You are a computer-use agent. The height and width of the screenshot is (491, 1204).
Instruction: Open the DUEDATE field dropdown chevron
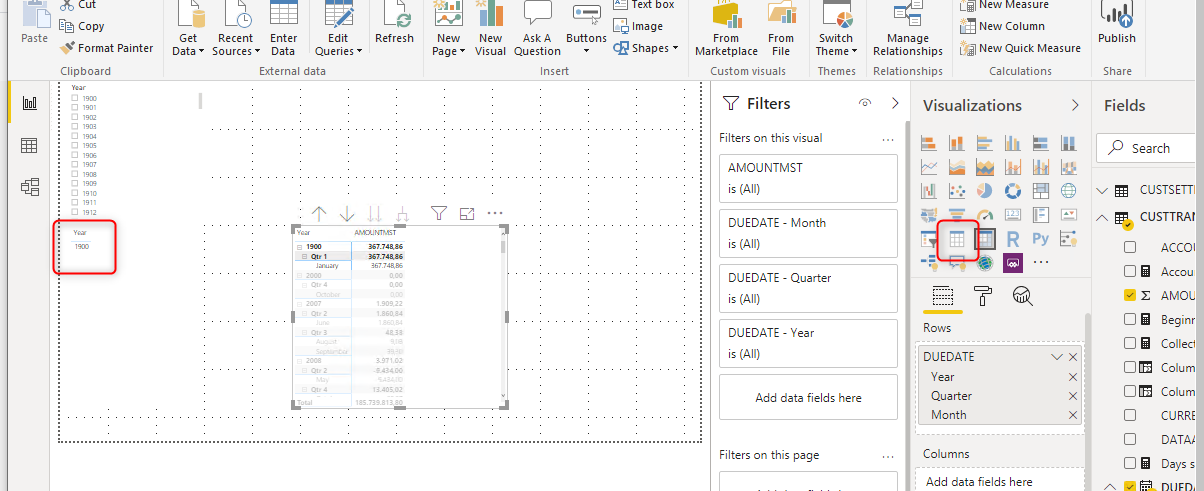pyautogui.click(x=1057, y=357)
